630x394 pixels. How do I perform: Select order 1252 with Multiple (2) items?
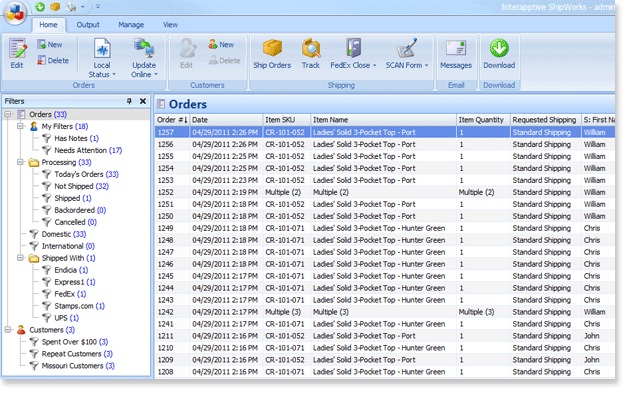(385, 192)
